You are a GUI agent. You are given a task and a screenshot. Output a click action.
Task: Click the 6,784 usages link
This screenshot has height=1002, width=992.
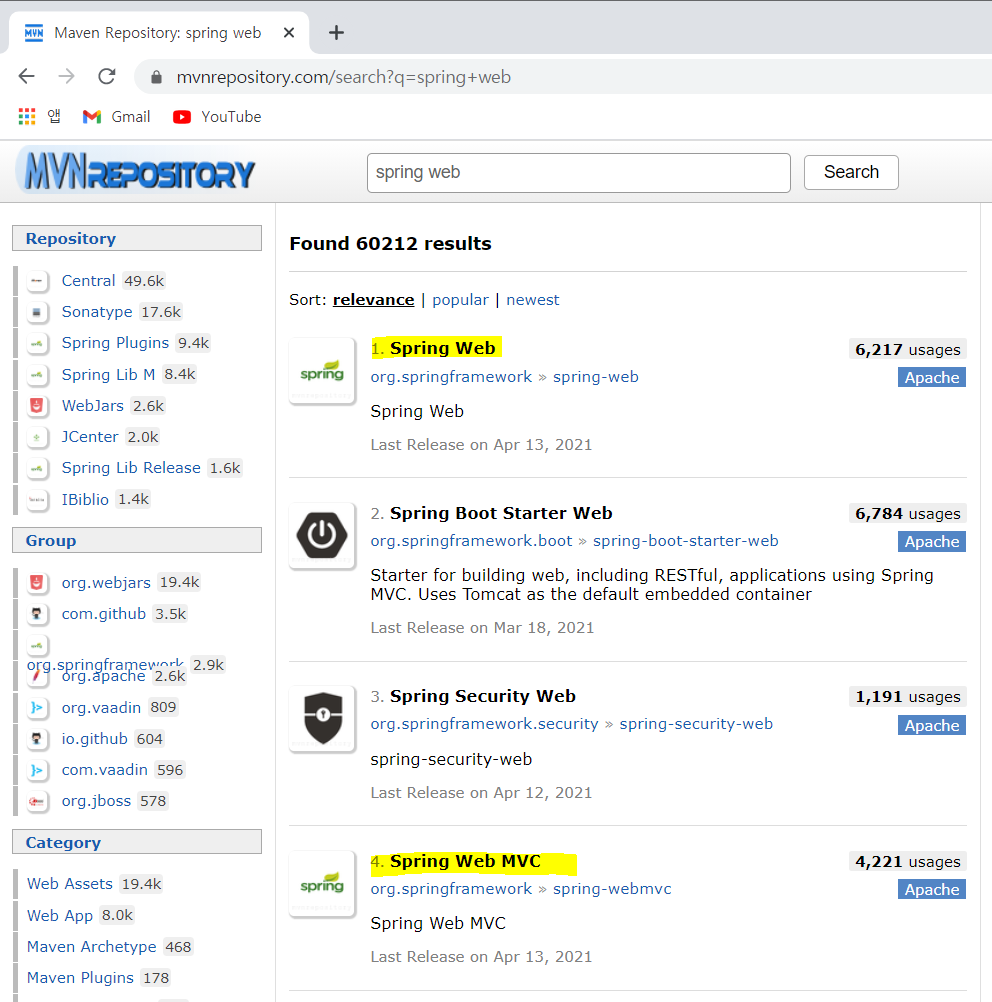[908, 514]
